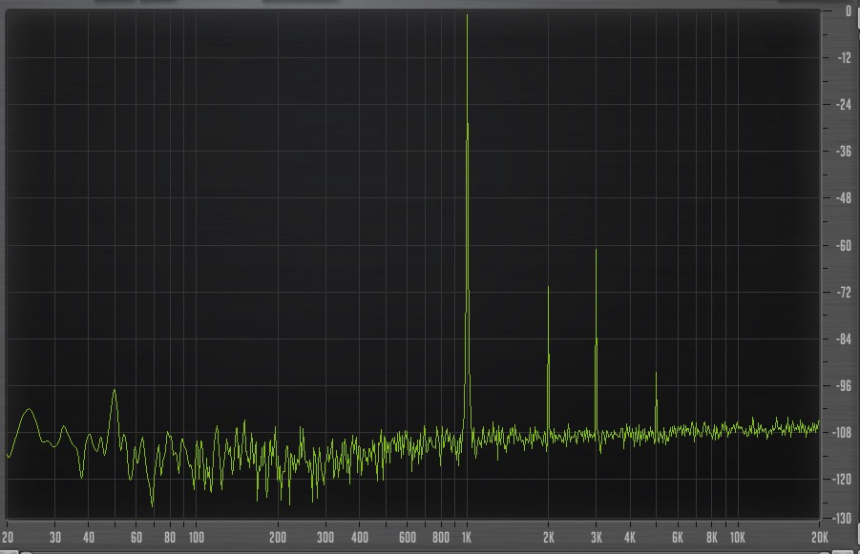Select the -60 dB level scale label

coord(843,246)
